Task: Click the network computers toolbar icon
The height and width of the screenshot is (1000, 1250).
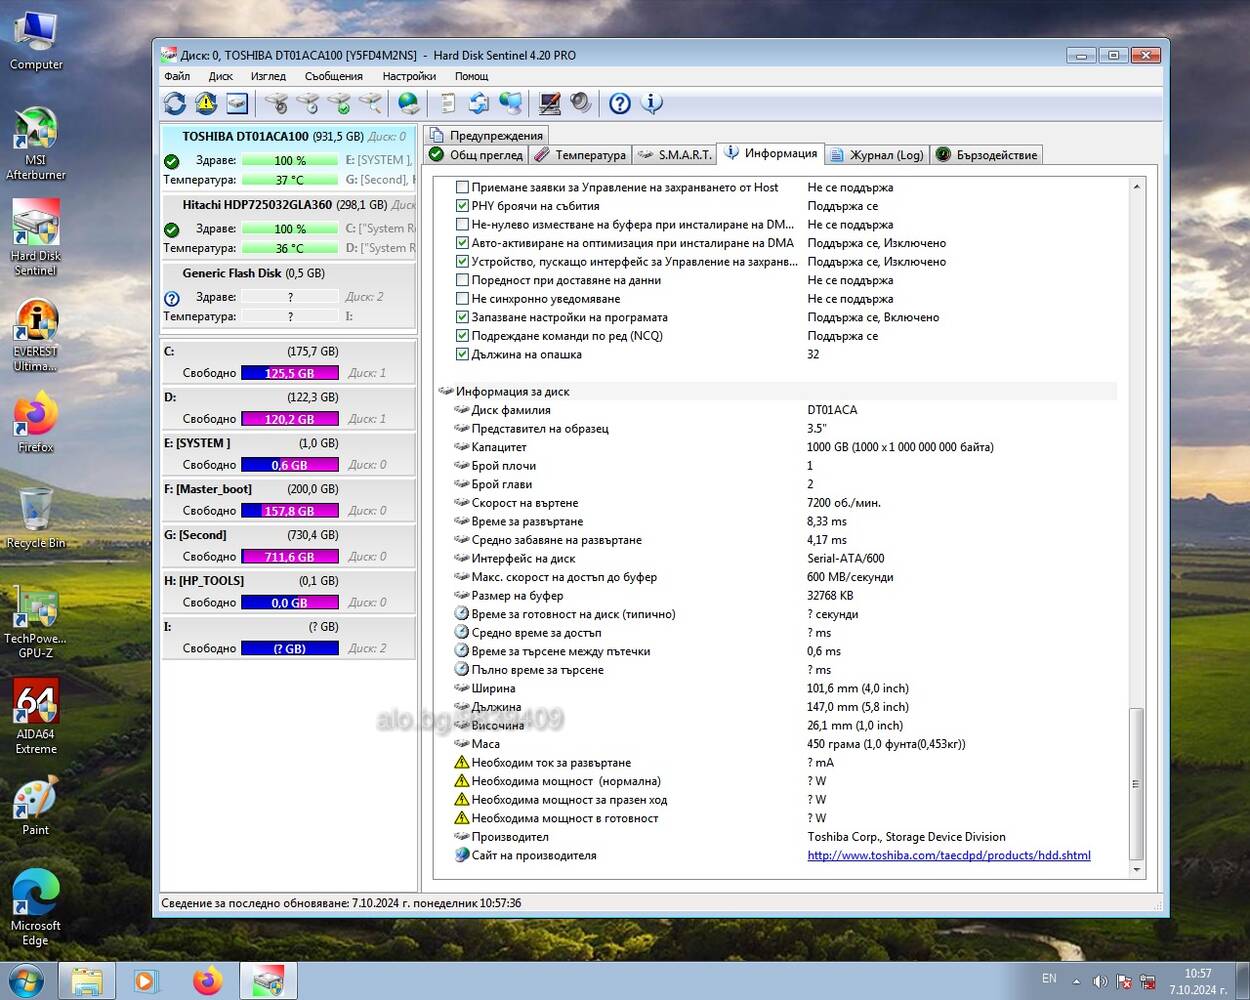Action: point(510,103)
